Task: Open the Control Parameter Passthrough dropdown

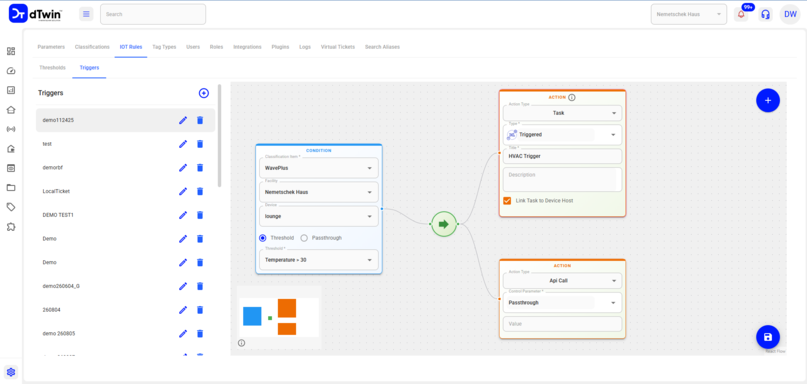Action: click(x=562, y=303)
